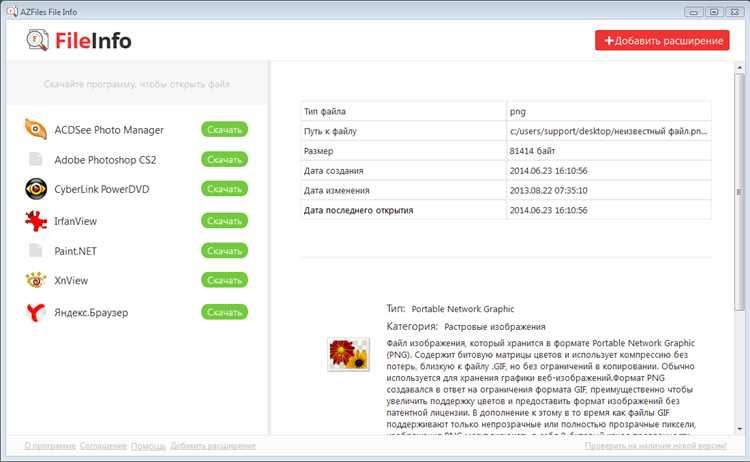Click the Размер table cell
Screen dimensions: 750x462
click(403, 151)
